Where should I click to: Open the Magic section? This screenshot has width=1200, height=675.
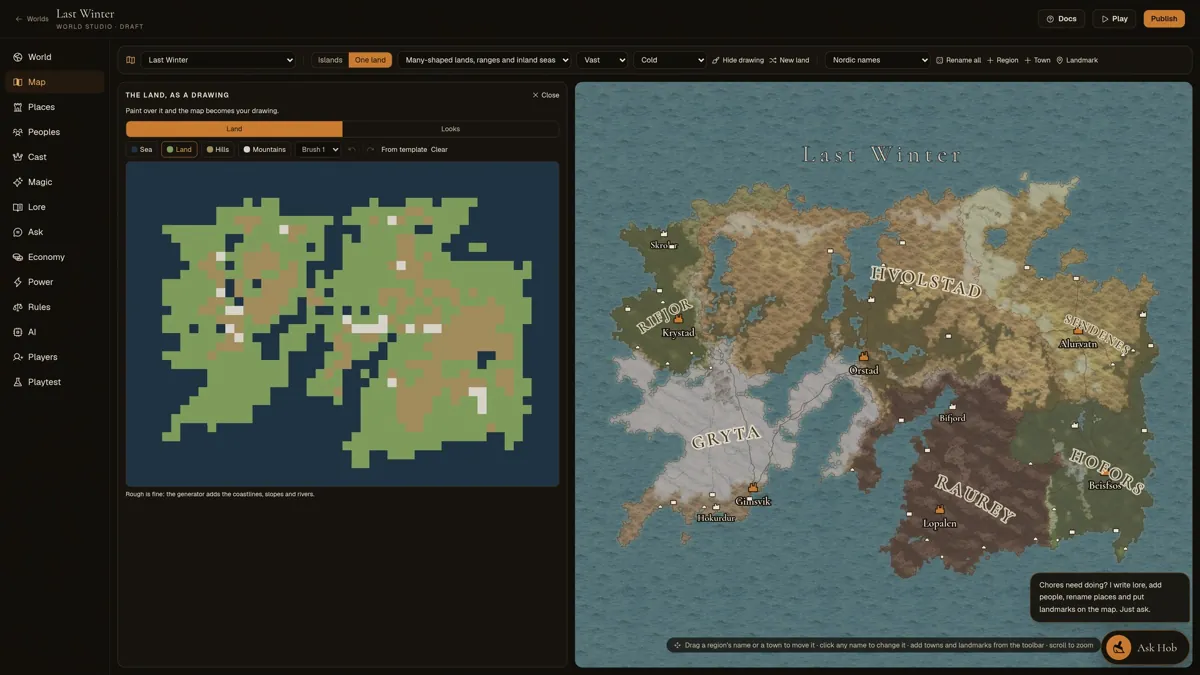coord(55,182)
